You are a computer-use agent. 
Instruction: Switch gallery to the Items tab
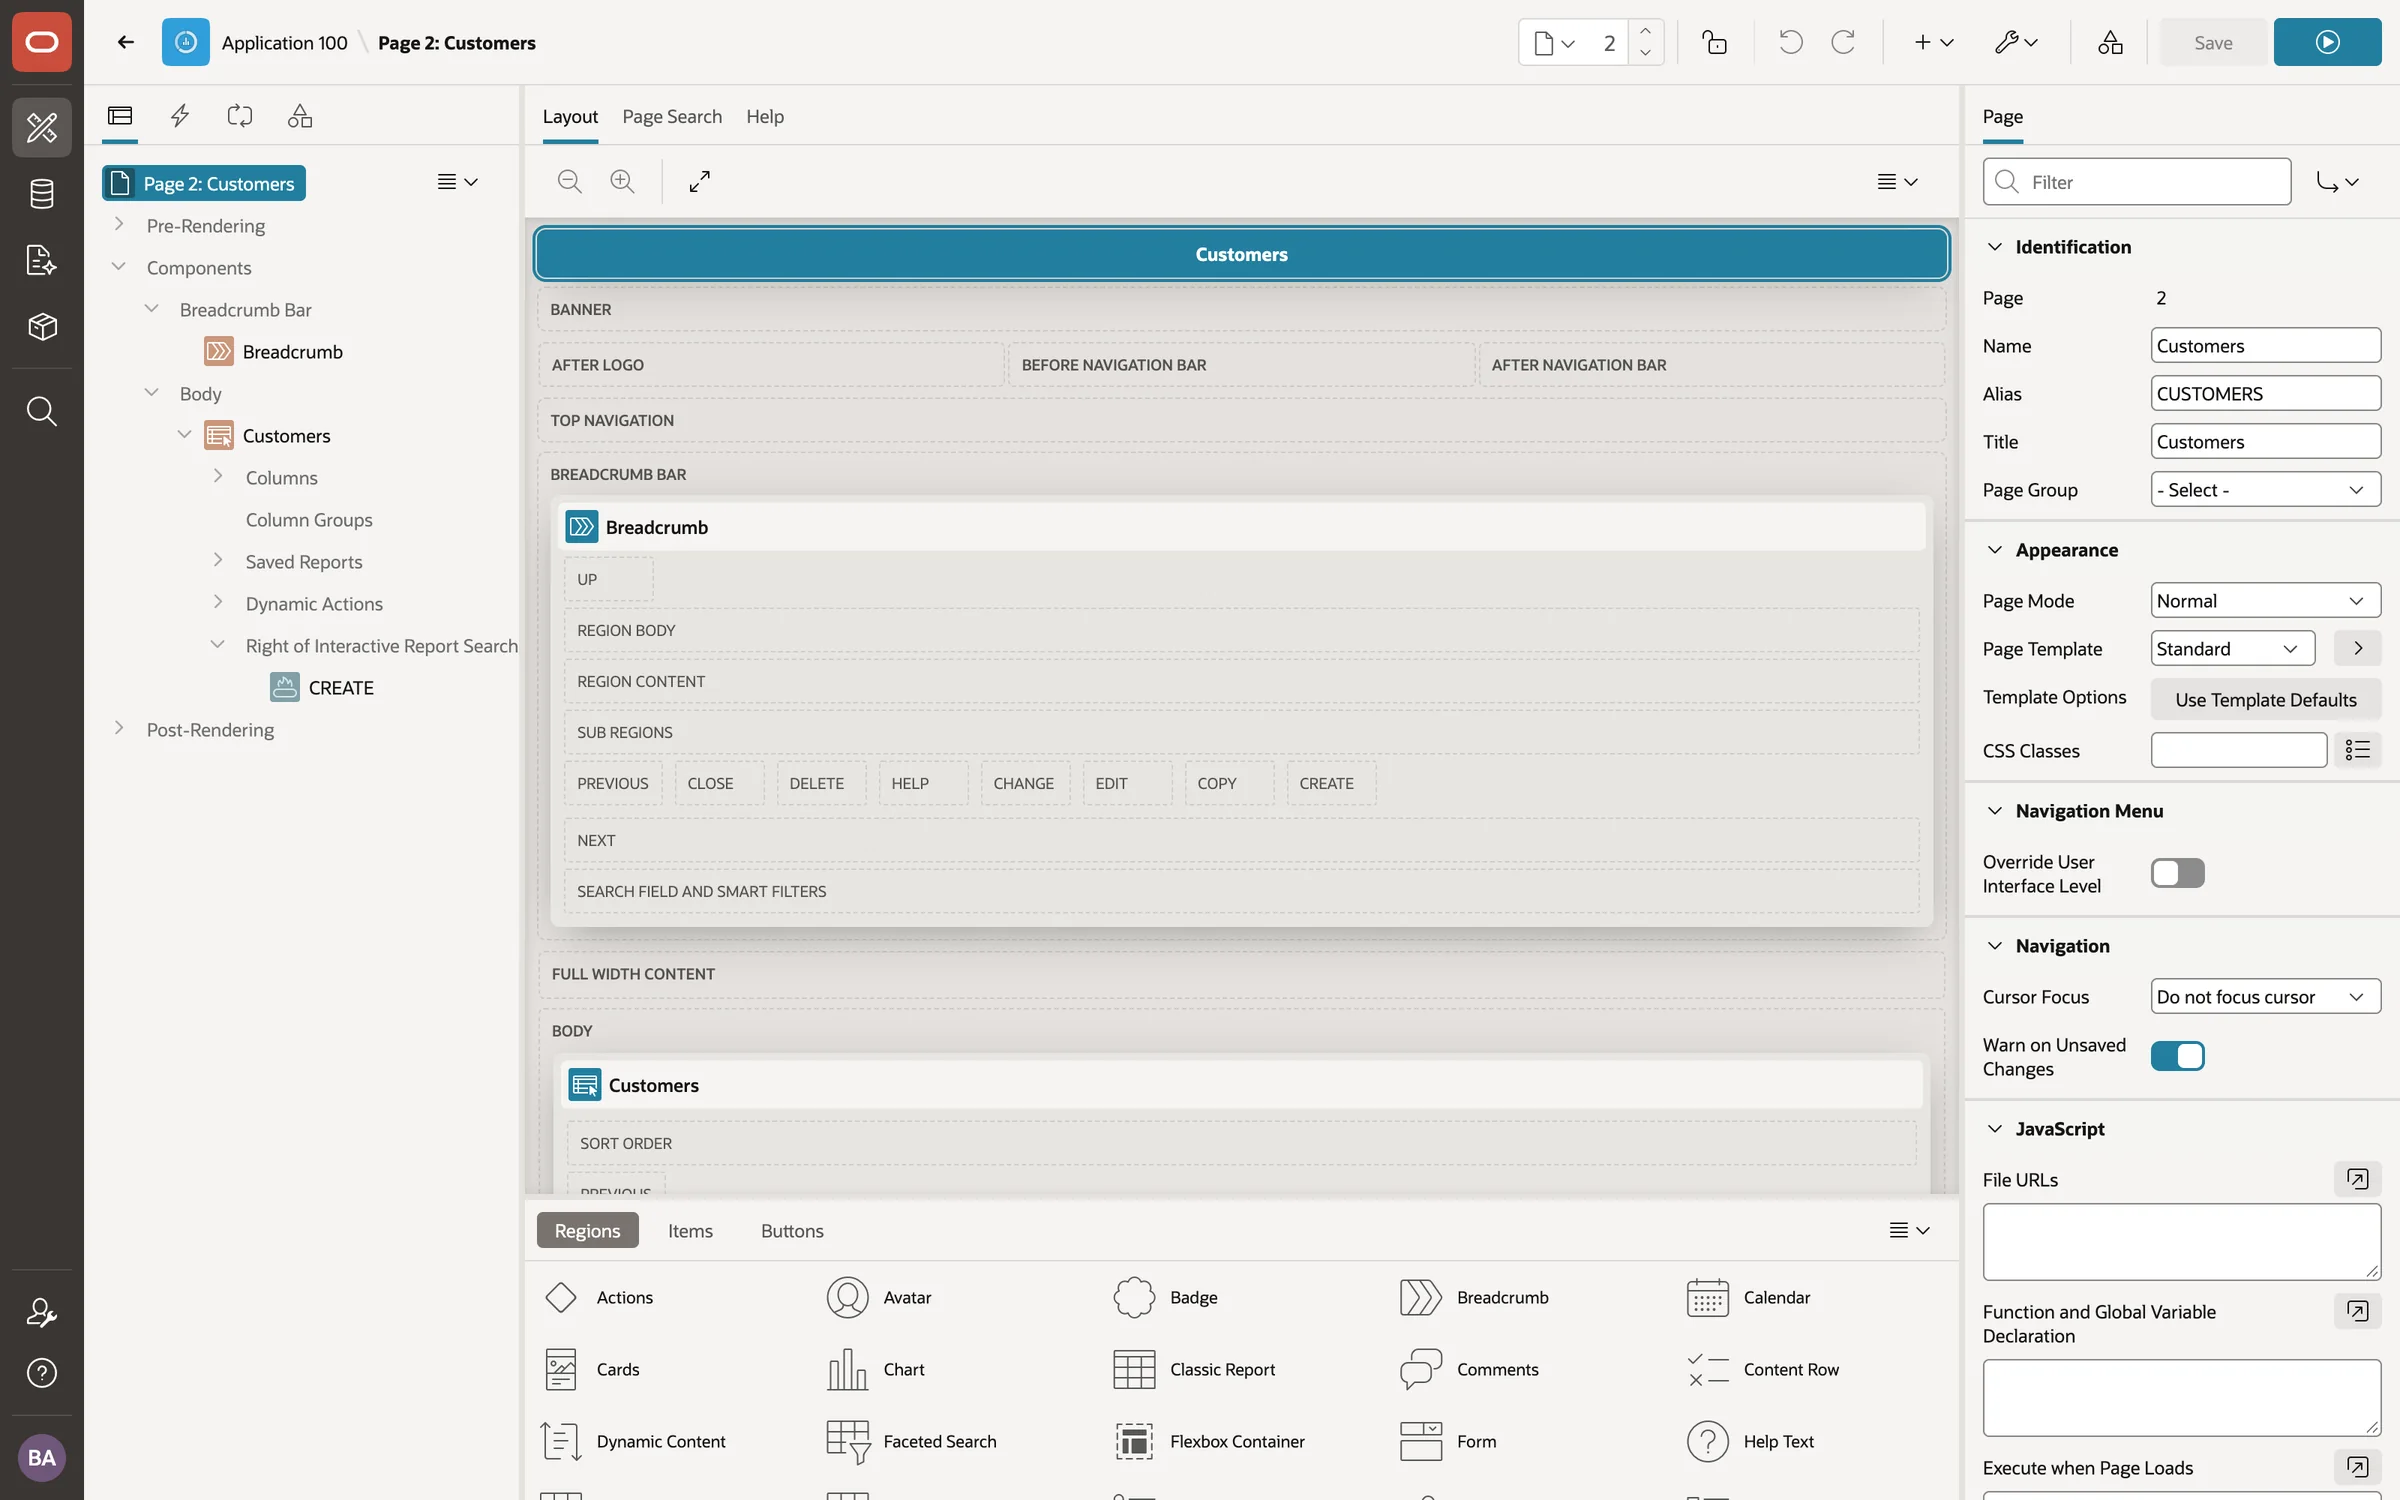point(690,1230)
